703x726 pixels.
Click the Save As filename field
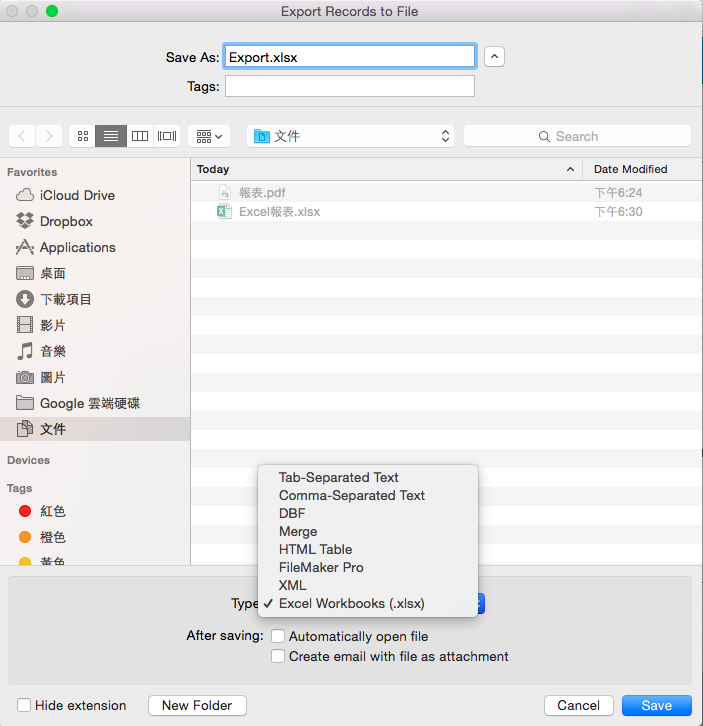click(350, 57)
